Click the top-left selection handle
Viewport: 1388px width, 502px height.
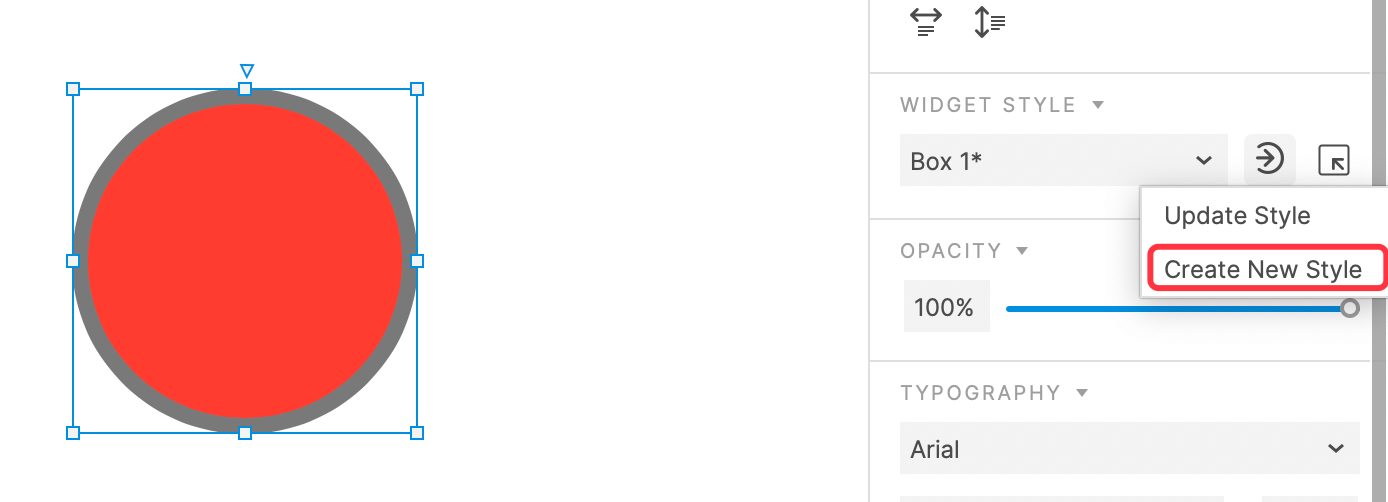tap(73, 89)
